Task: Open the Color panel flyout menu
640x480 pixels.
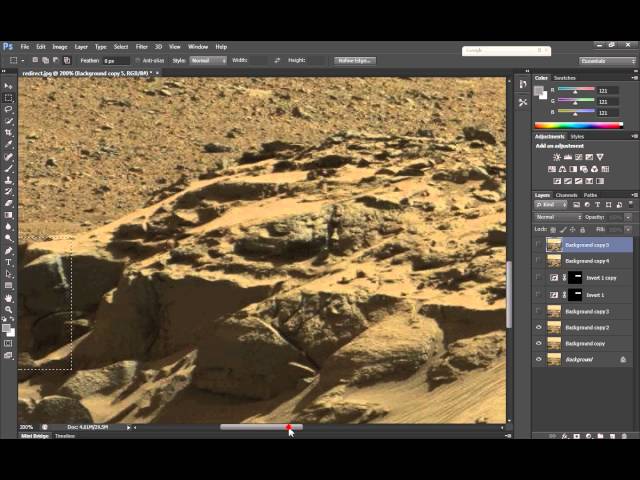Action: pyautogui.click(x=635, y=78)
